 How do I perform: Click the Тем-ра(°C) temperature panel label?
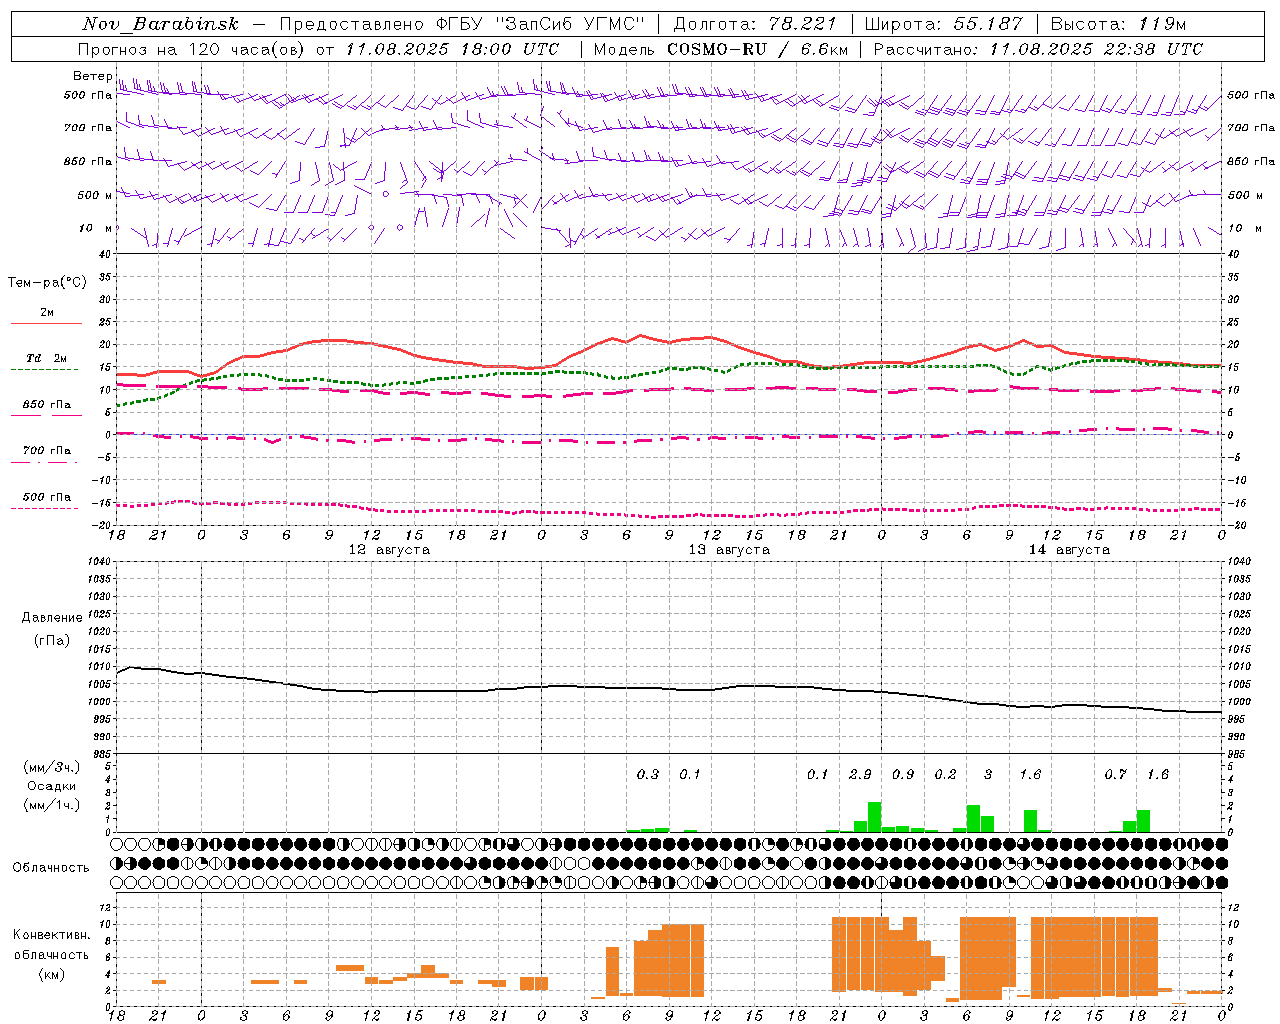(x=47, y=283)
